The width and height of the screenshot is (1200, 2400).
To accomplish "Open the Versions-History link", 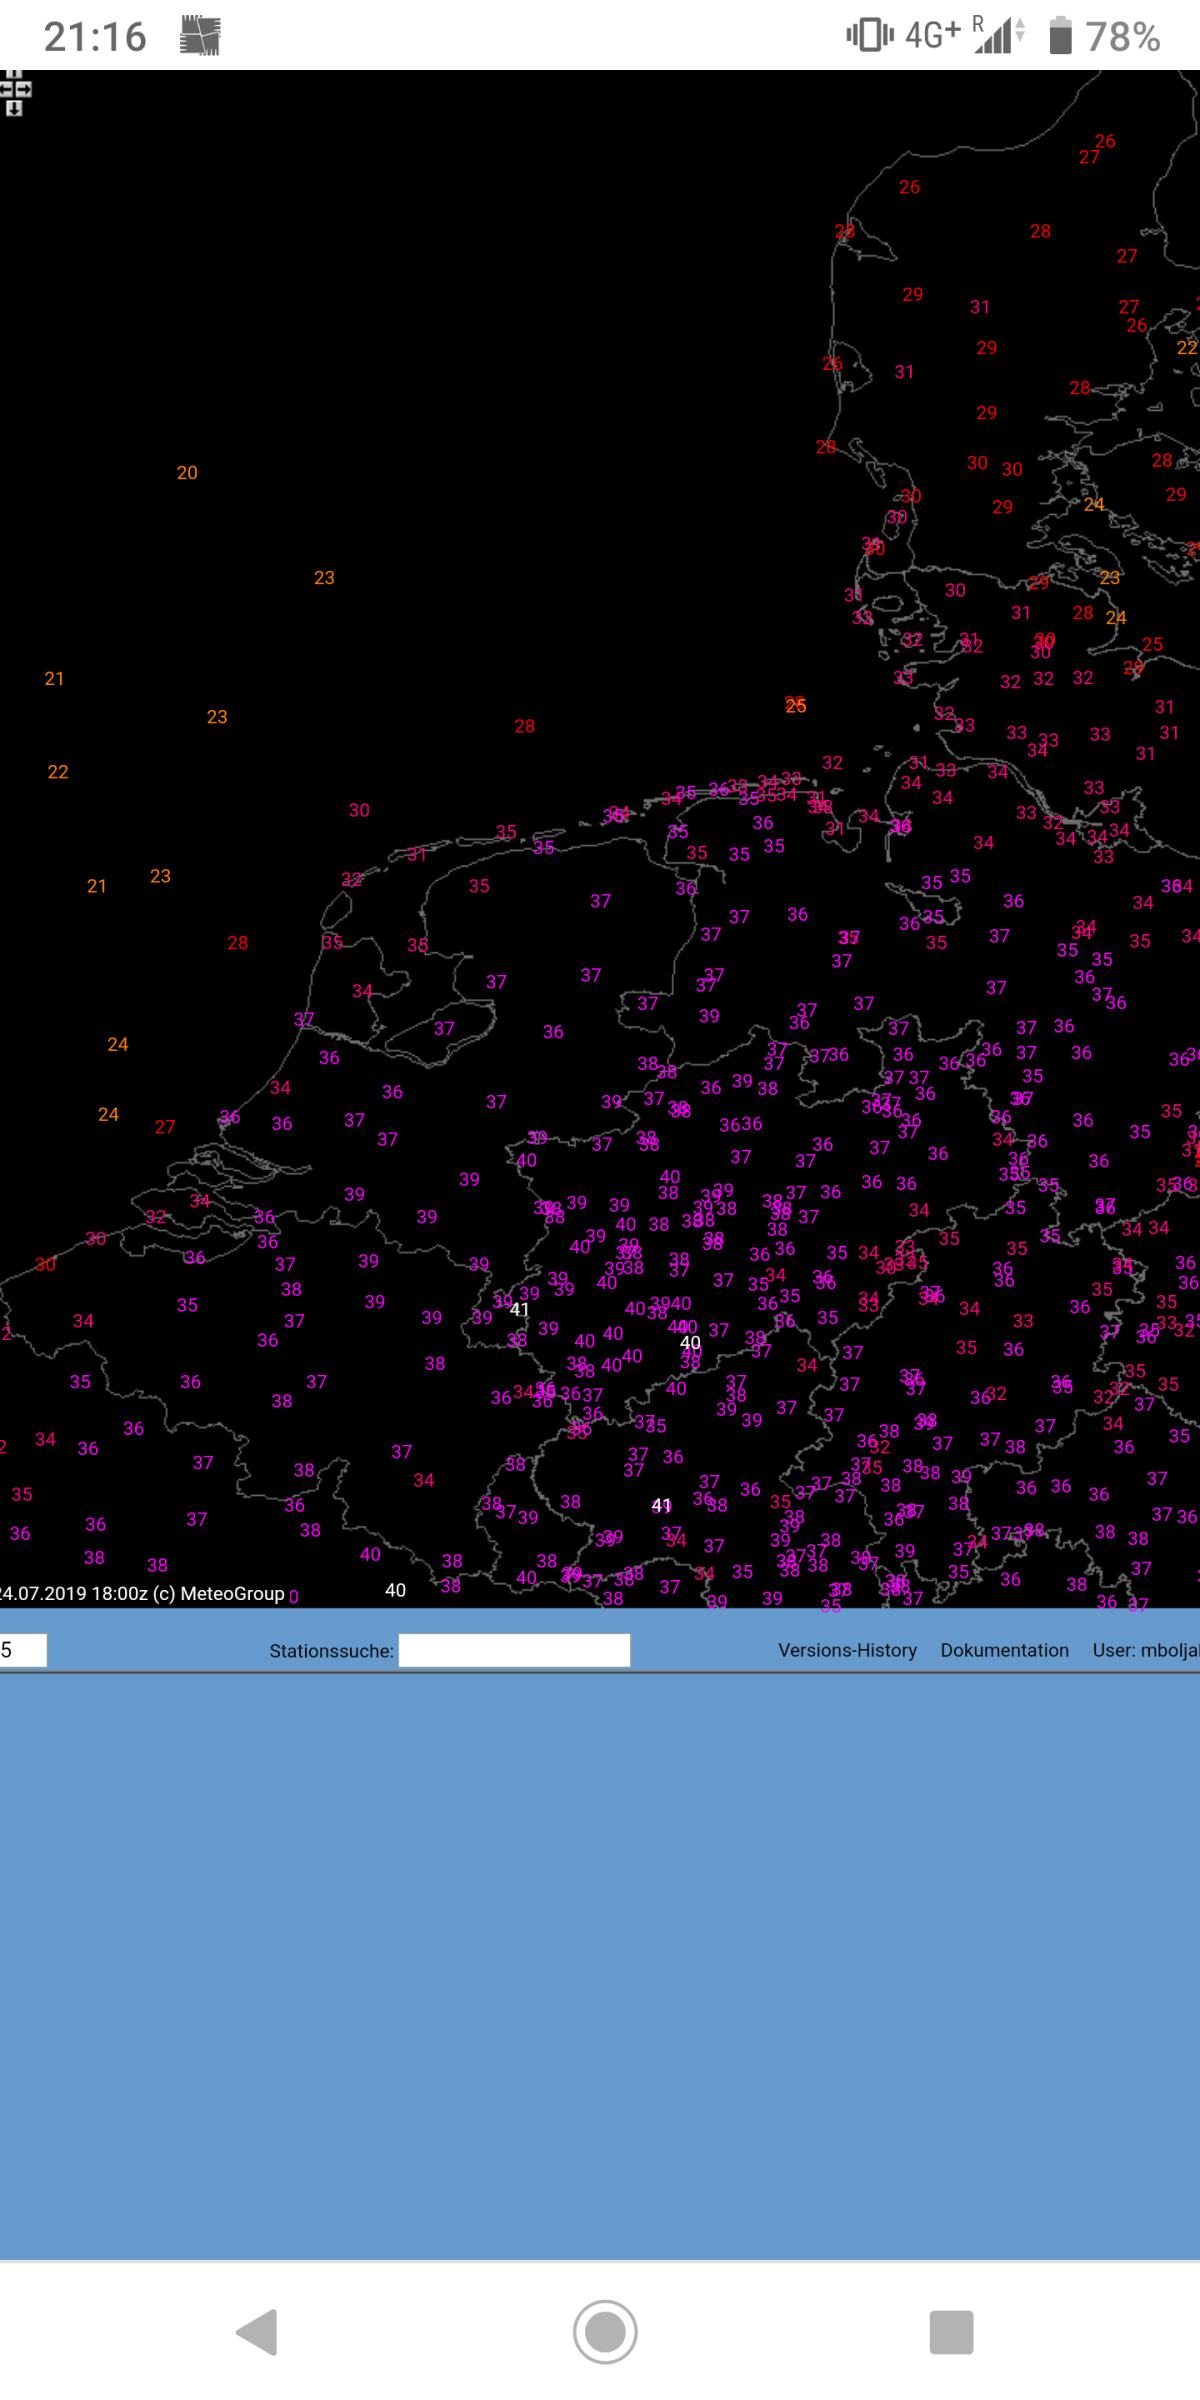I will click(847, 1650).
